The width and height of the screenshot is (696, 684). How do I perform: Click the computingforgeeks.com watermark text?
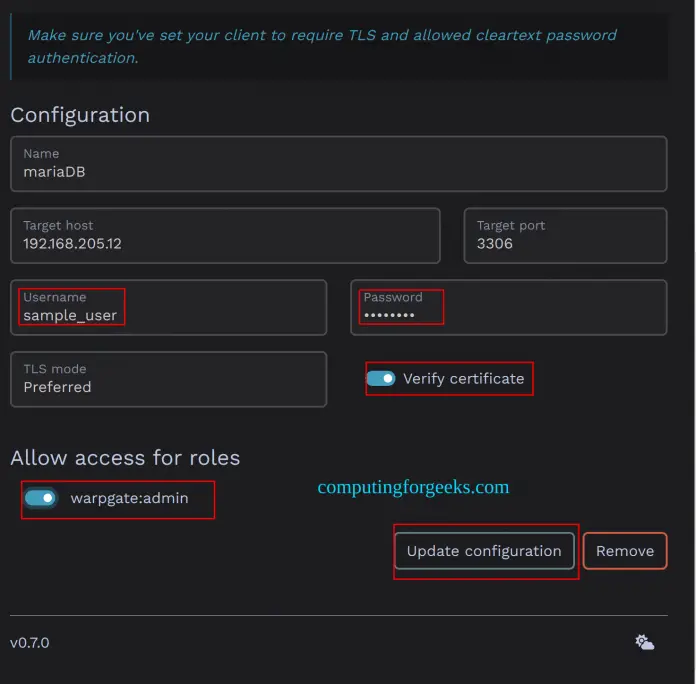[413, 488]
